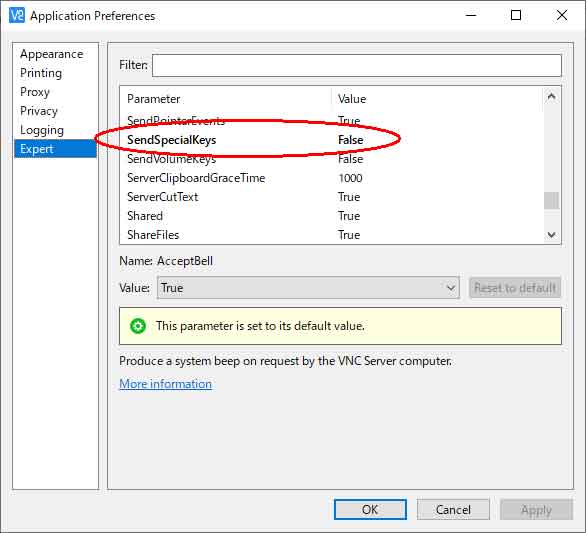The image size is (586, 533).
Task: Select the SendSpecialKeys parameter row
Action: (x=332, y=140)
